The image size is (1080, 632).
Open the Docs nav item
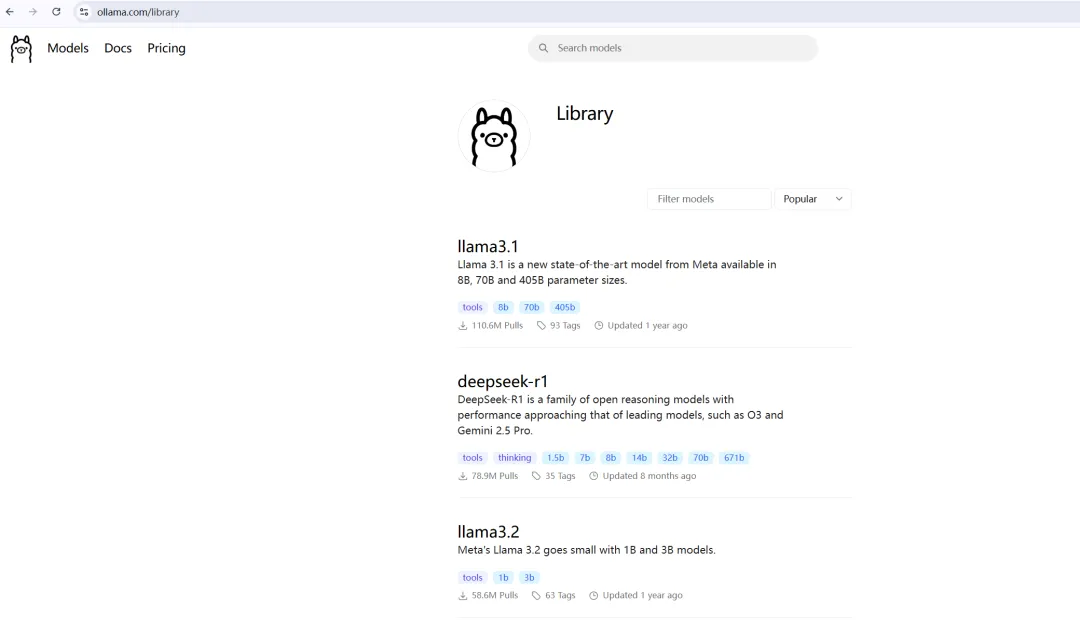[x=118, y=48]
